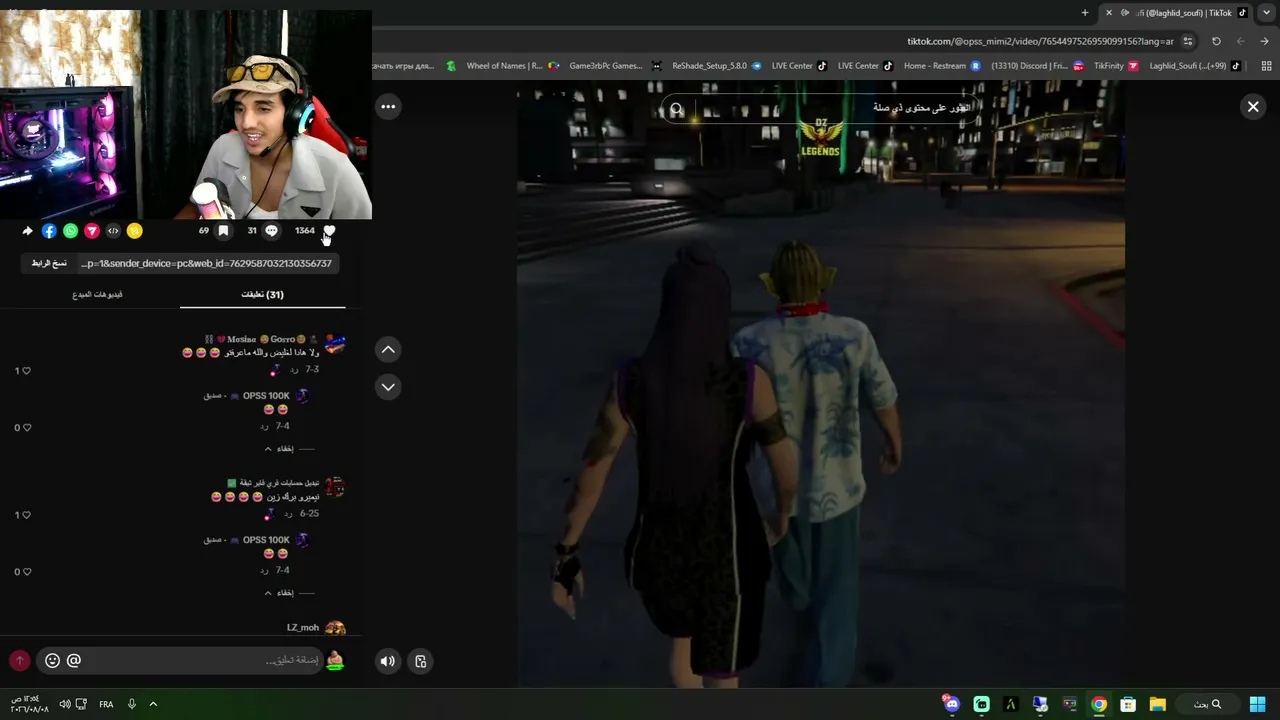Click the red paper-plane send icon

pos(92,231)
